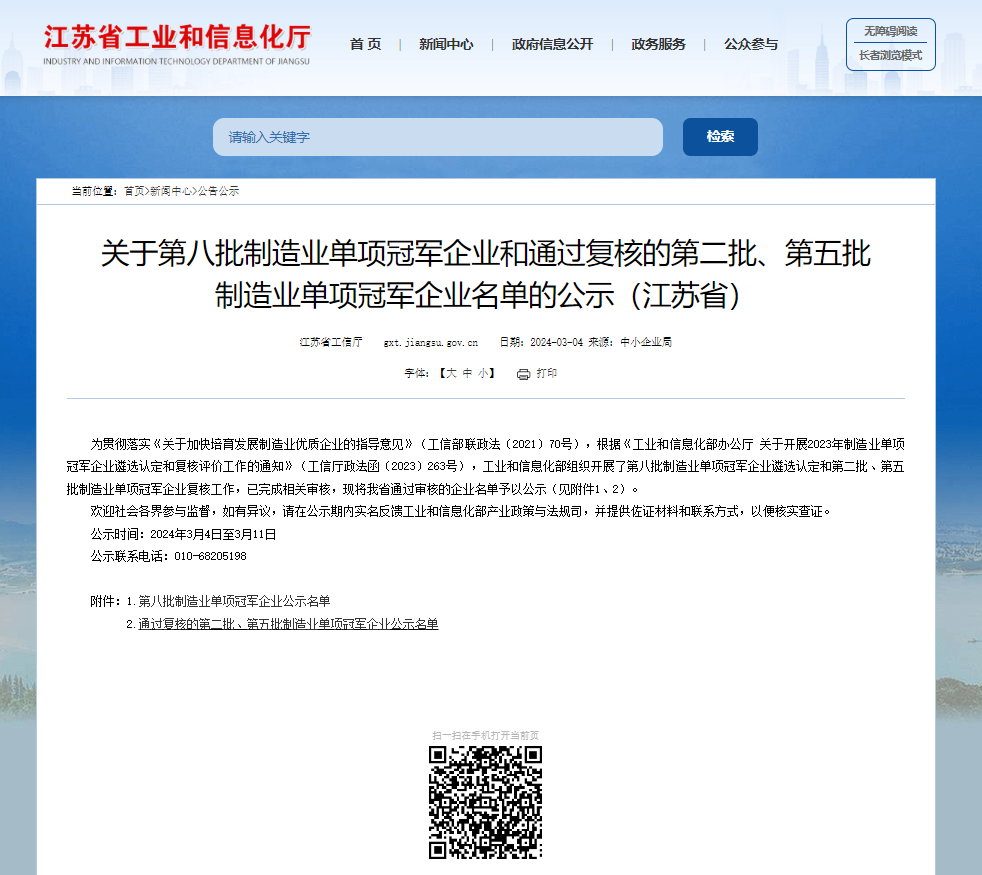Click the 江苏省工业和信息化厅 site logo
This screenshot has width=982, height=875.
177,45
